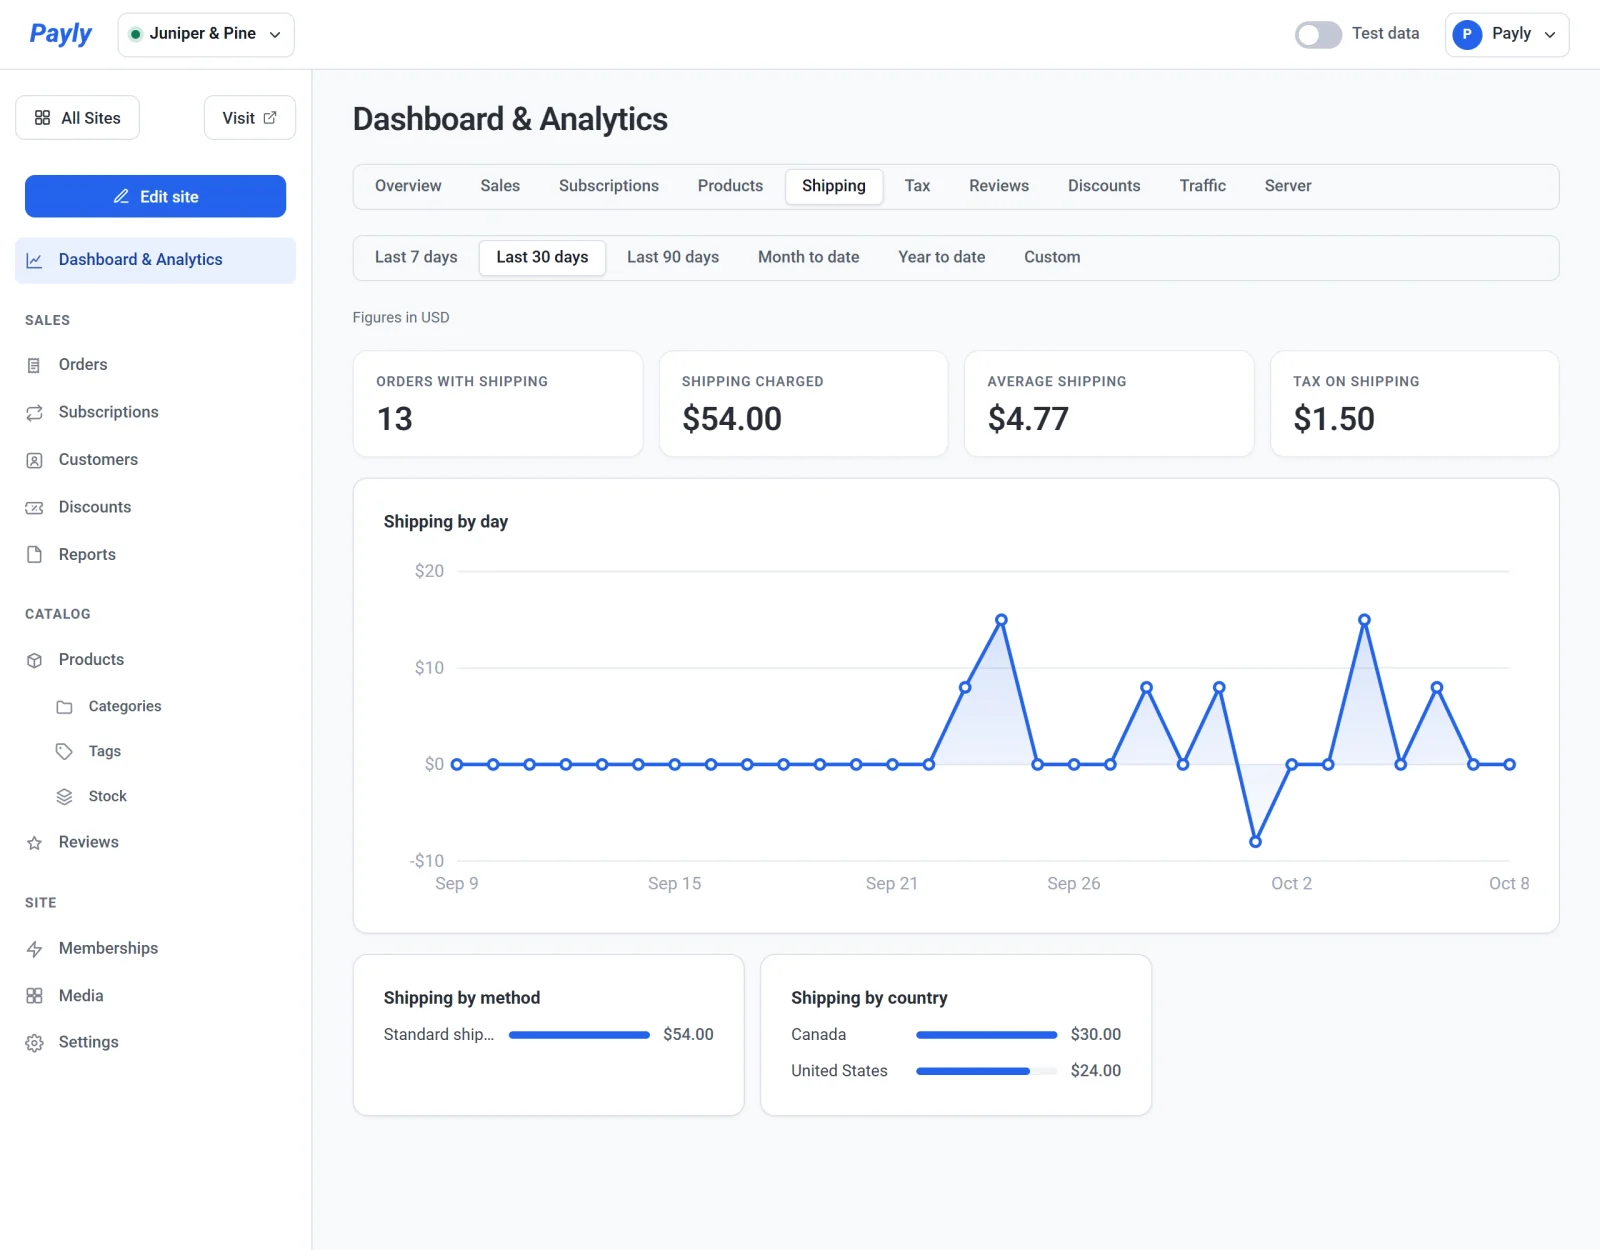The height and width of the screenshot is (1250, 1600).
Task: Open the Sales analytics tab
Action: point(500,186)
